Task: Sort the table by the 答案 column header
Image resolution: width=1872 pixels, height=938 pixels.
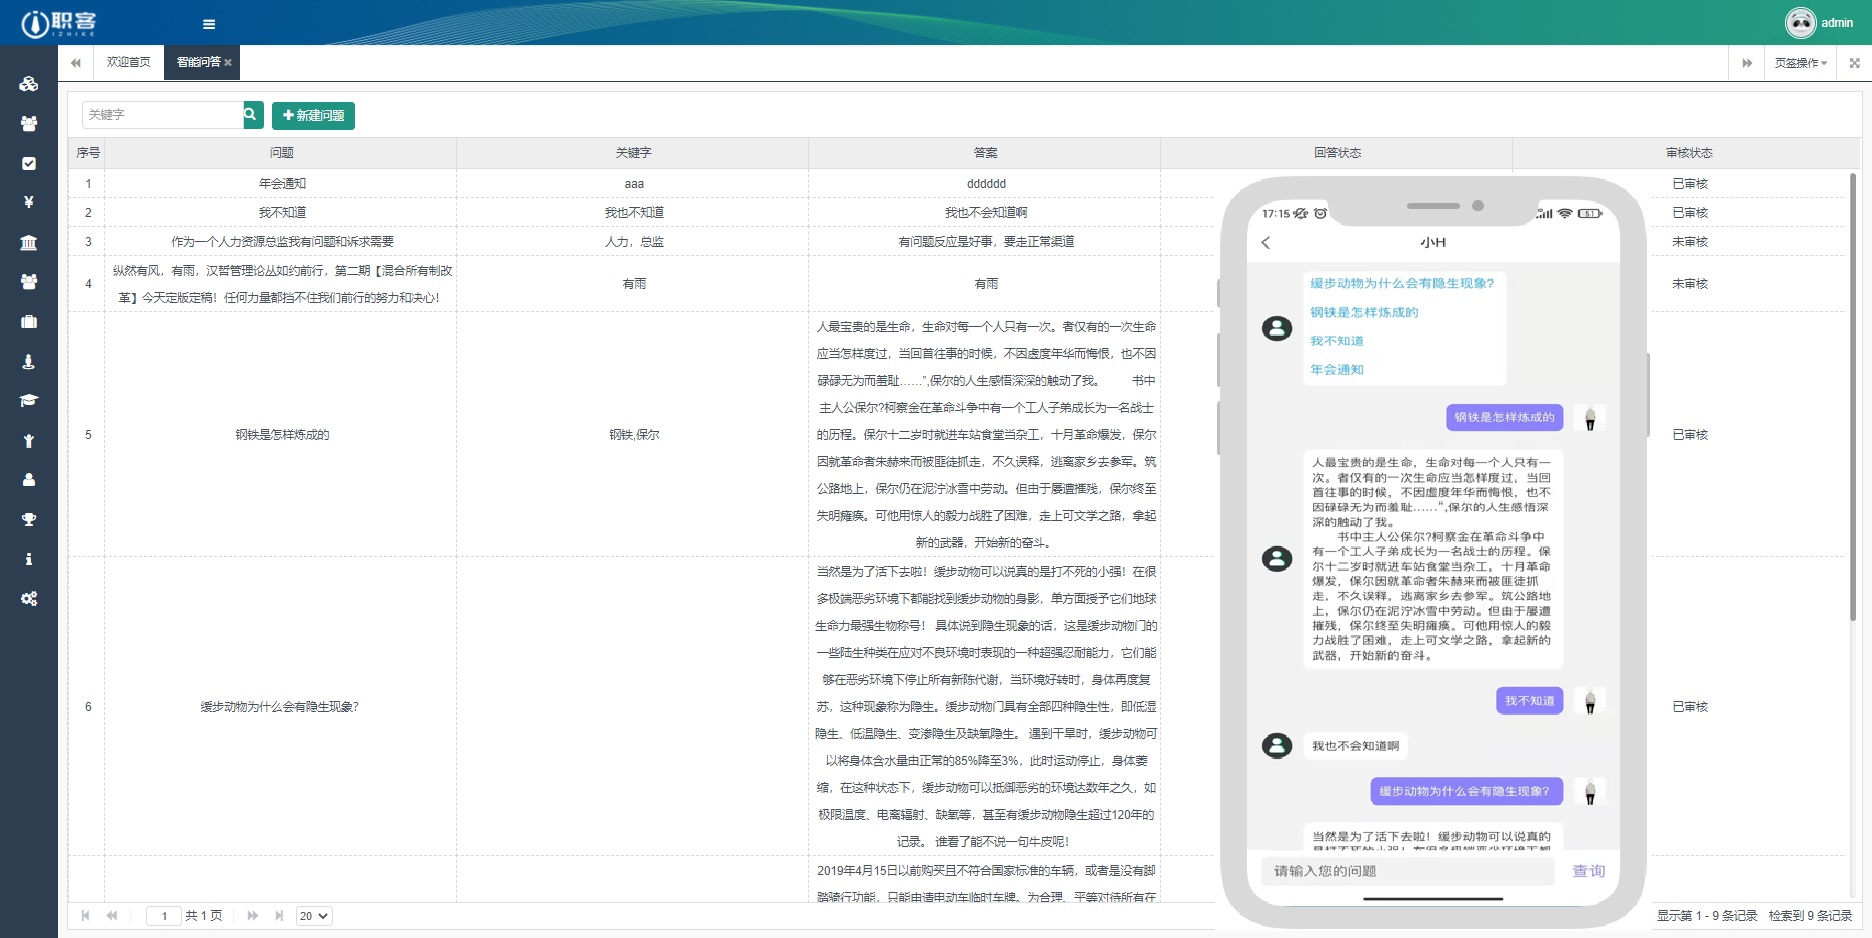Action: [x=985, y=153]
